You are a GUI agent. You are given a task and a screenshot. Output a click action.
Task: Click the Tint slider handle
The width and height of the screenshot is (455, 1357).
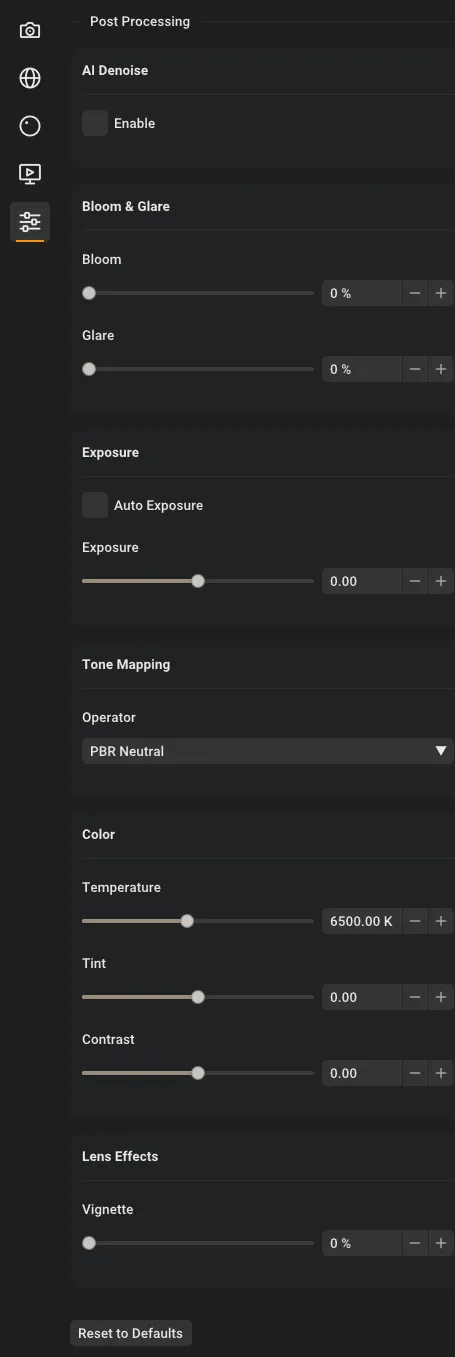198,997
